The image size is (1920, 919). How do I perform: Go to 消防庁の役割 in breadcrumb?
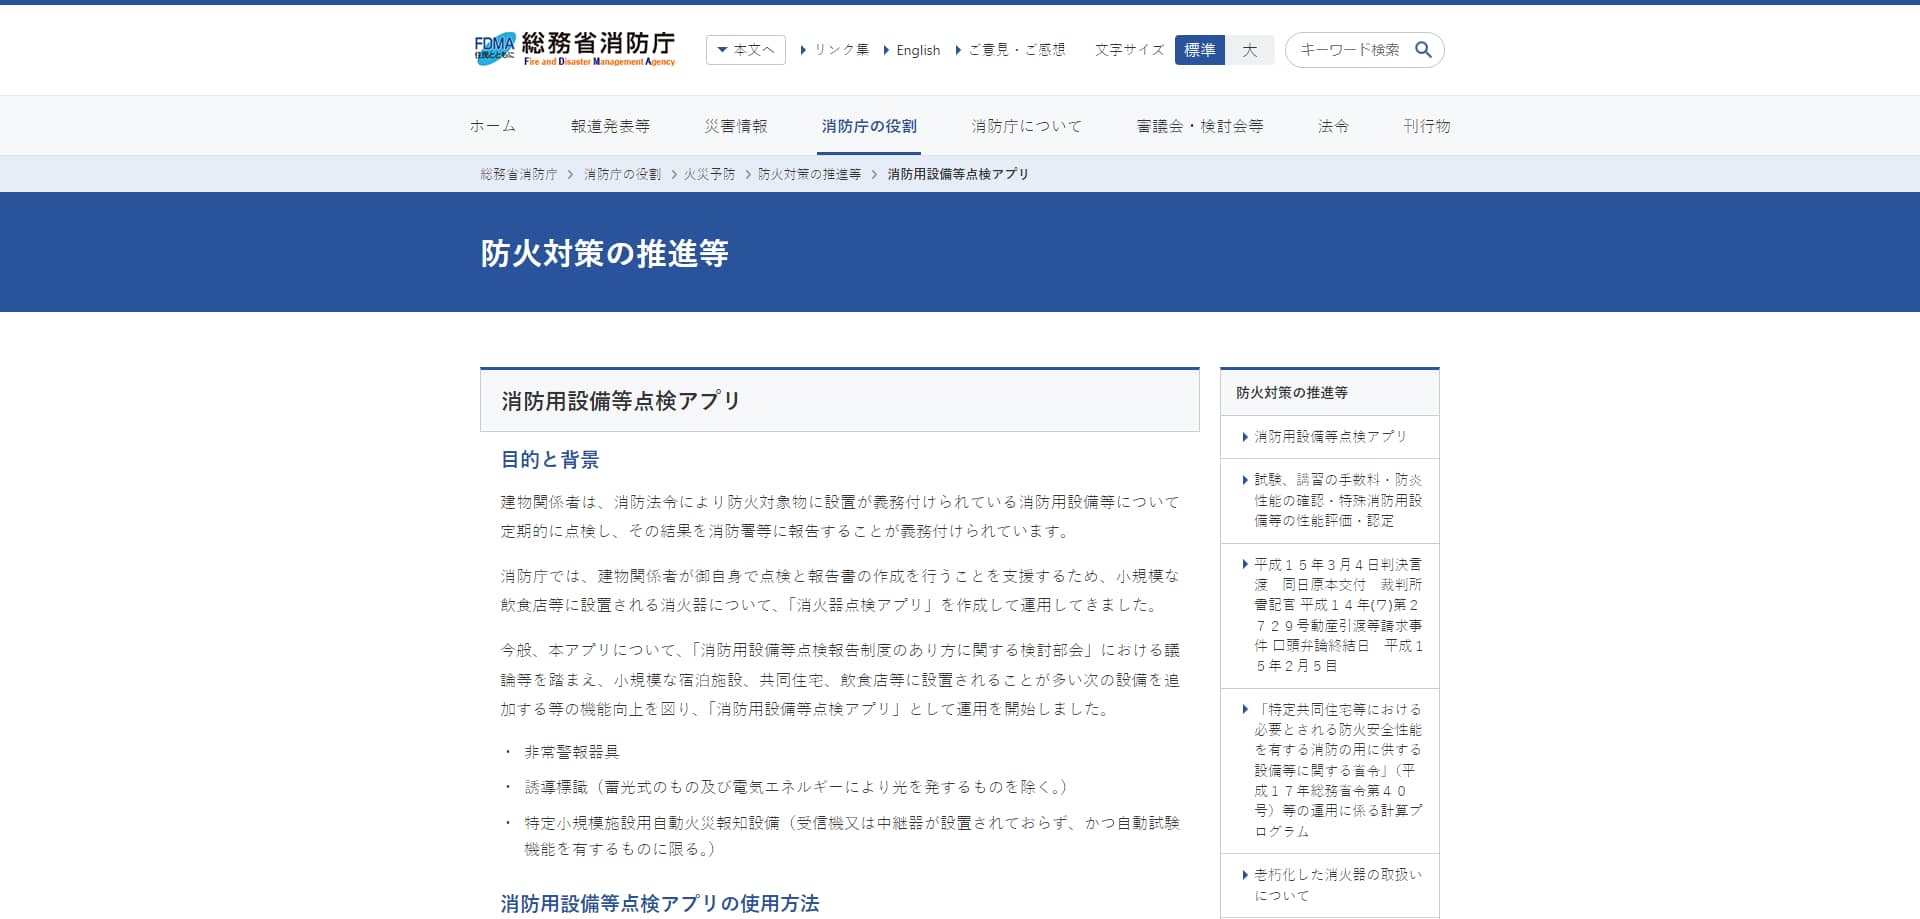tap(622, 174)
